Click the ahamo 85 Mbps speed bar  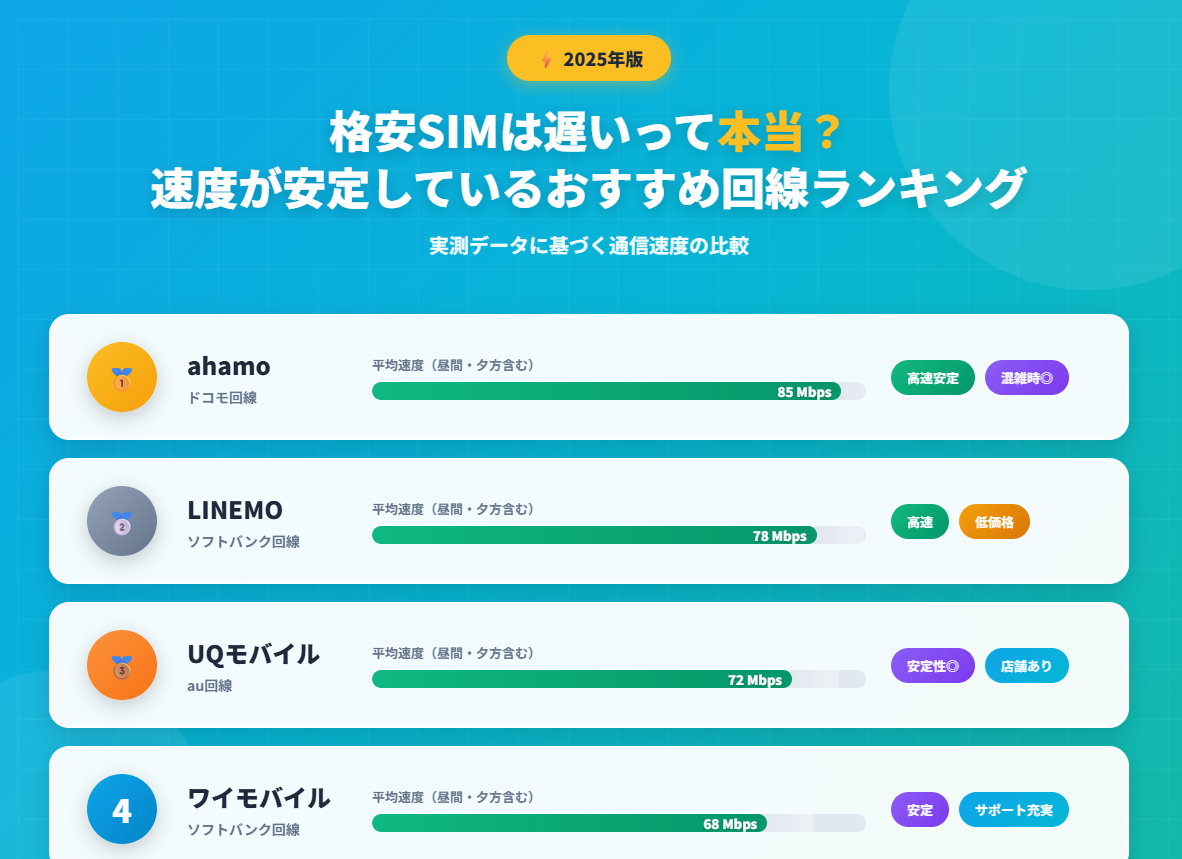pos(606,391)
